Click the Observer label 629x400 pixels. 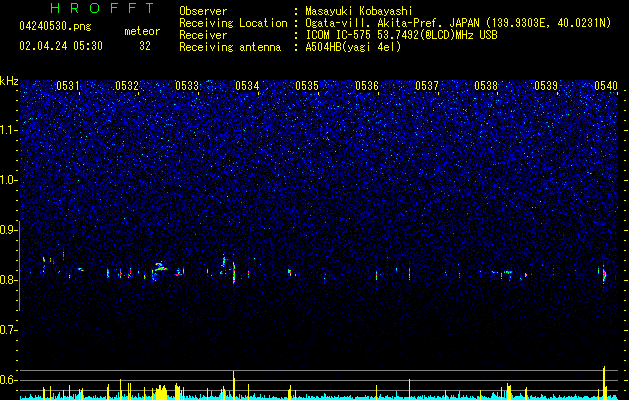tap(203, 11)
